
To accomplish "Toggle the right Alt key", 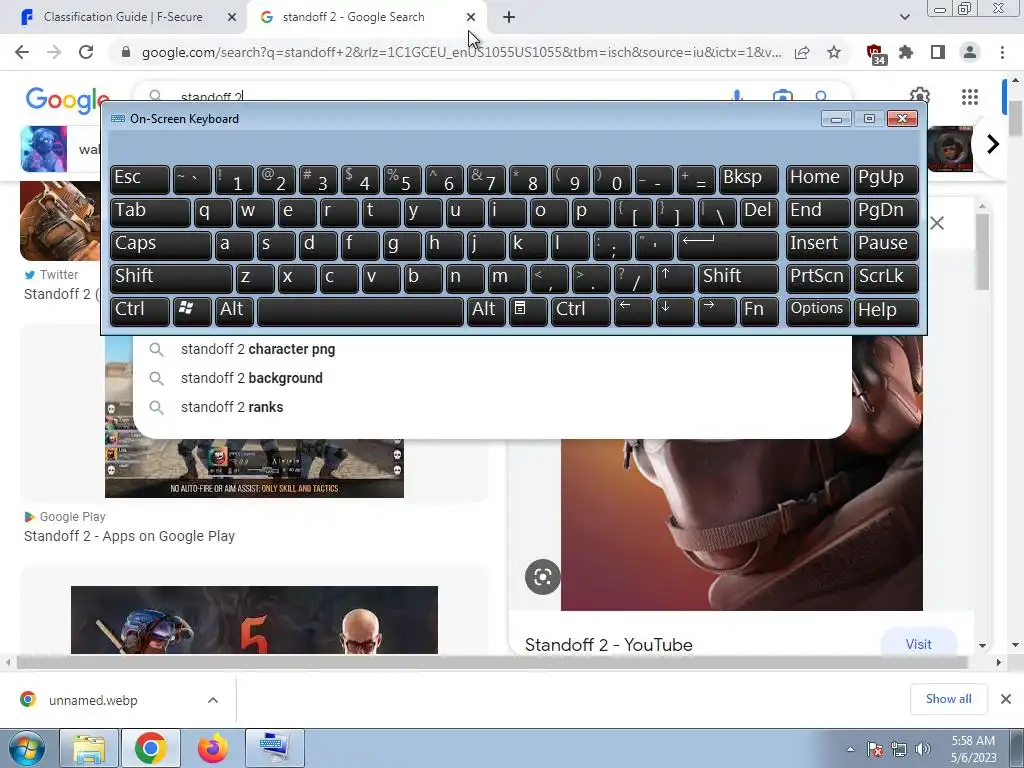I will coord(486,310).
